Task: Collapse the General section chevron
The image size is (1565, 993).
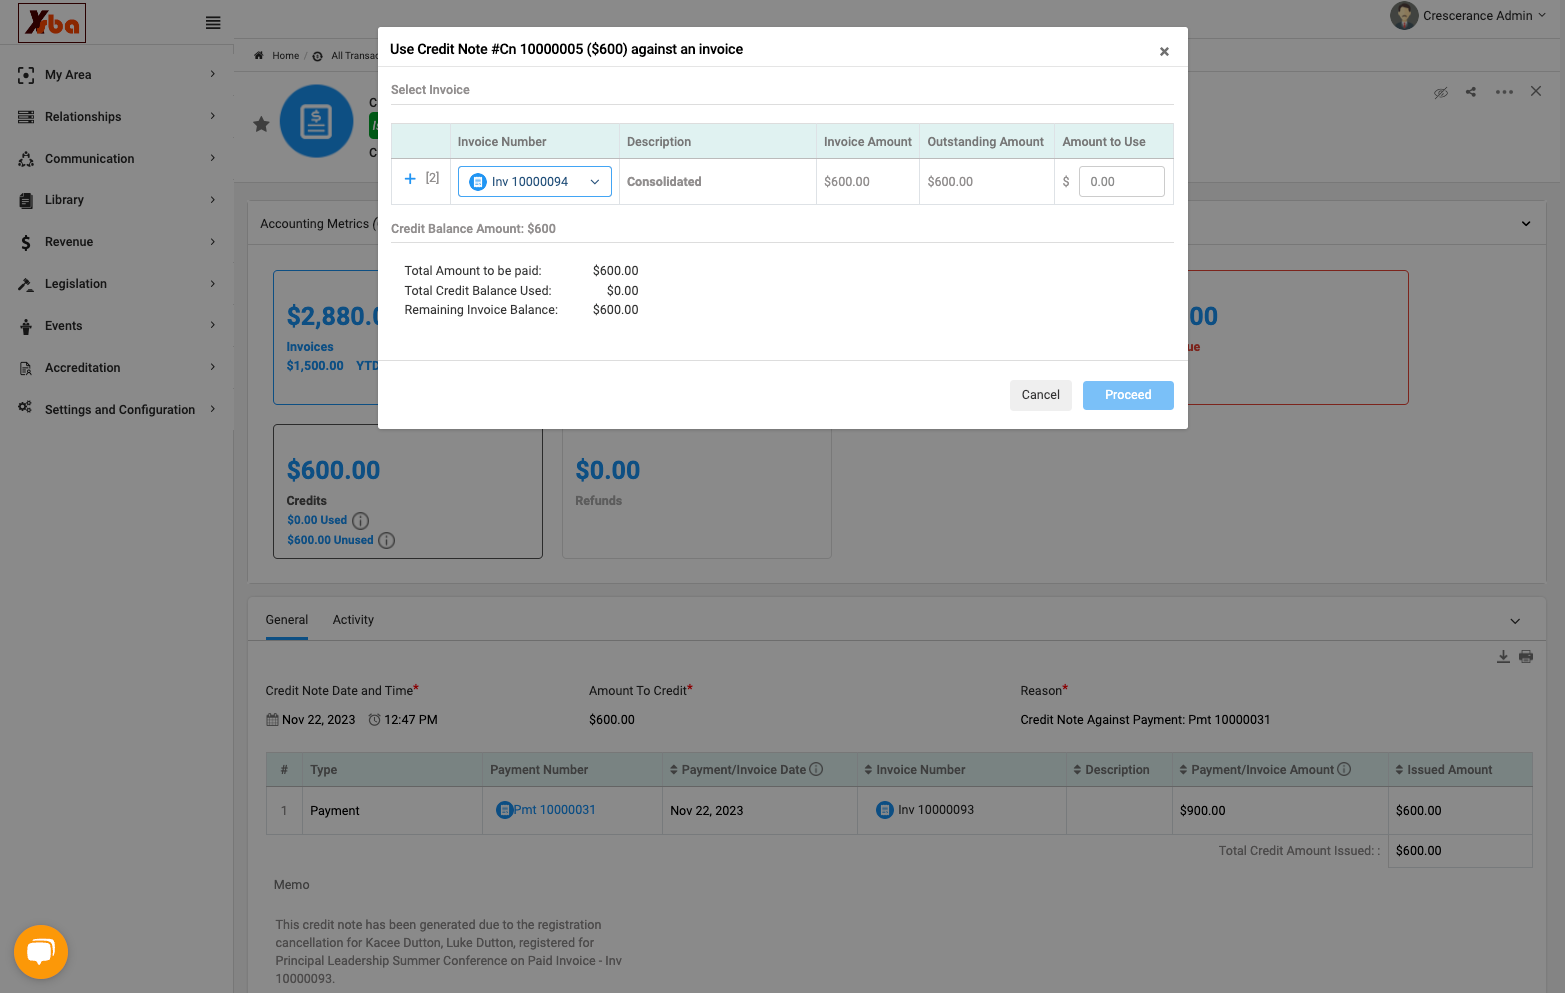Action: (1515, 621)
